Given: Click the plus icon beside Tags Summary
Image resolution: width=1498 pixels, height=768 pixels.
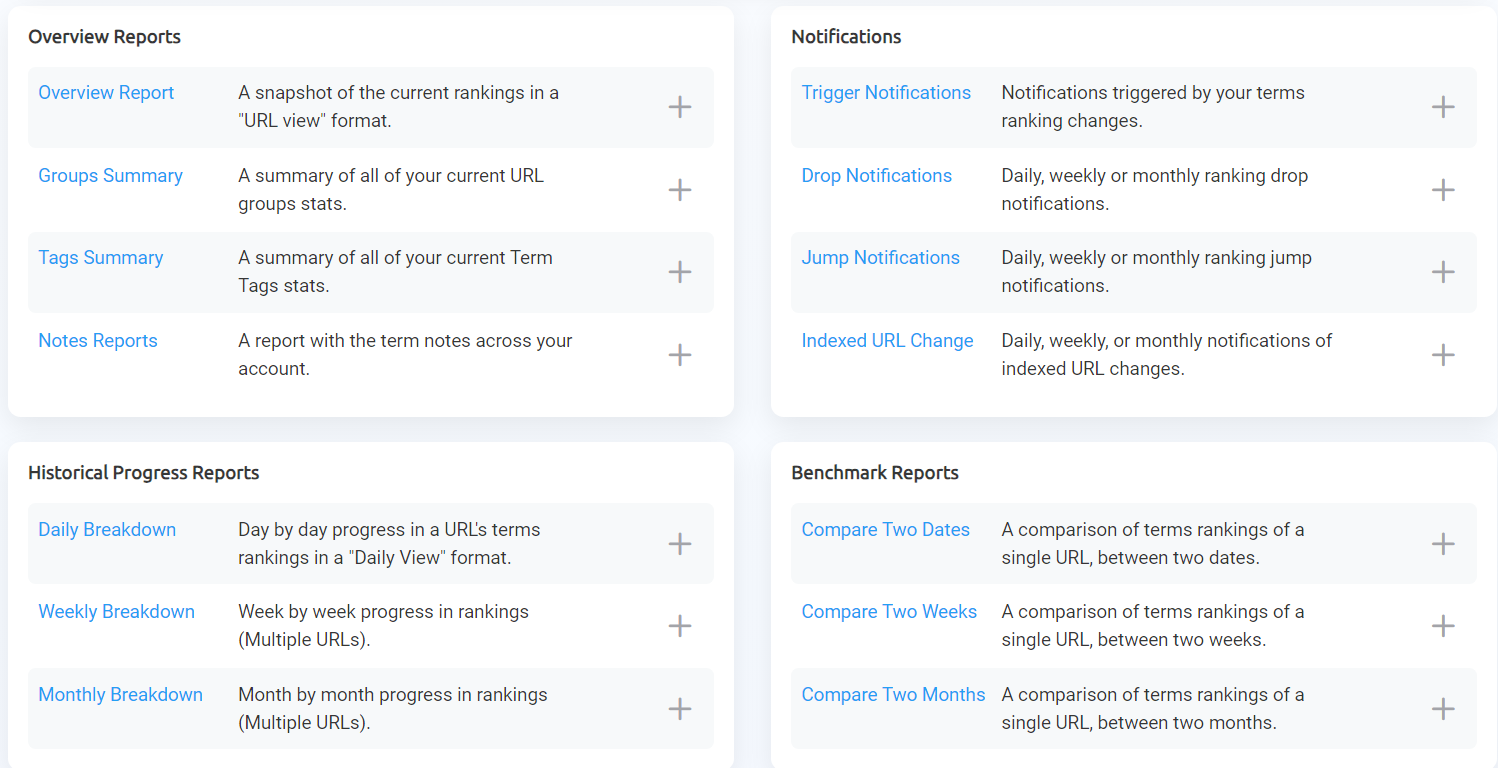Looking at the screenshot, I should tap(680, 272).
